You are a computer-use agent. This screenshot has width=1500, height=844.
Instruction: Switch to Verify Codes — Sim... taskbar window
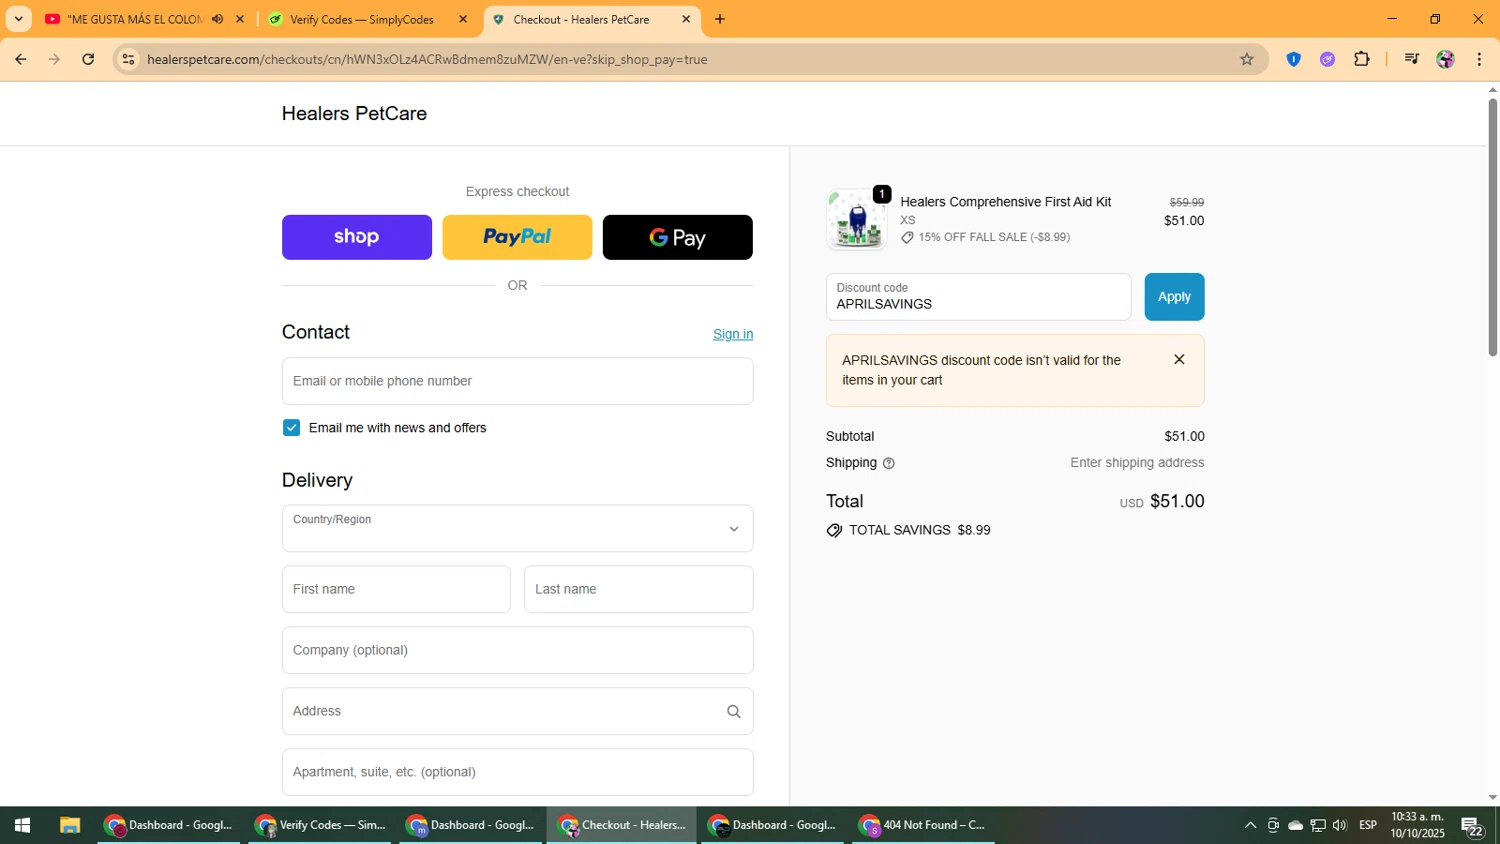pyautogui.click(x=320, y=825)
